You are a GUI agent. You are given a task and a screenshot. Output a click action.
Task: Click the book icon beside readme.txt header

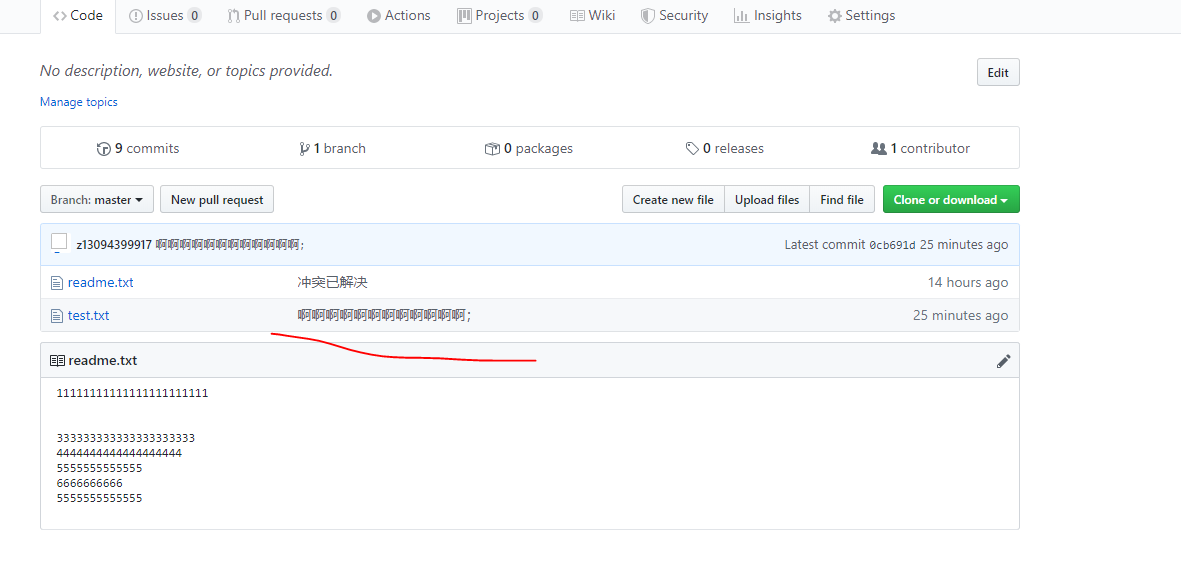pos(57,361)
